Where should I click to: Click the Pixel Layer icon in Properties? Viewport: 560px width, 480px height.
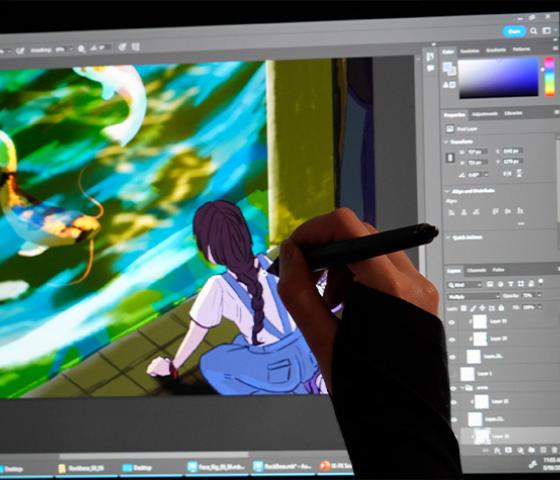(450, 129)
